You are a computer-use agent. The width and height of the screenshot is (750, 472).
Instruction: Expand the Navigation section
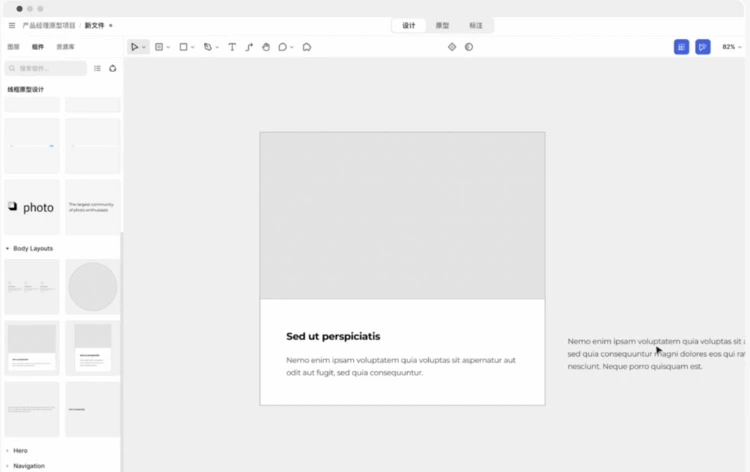pos(8,466)
